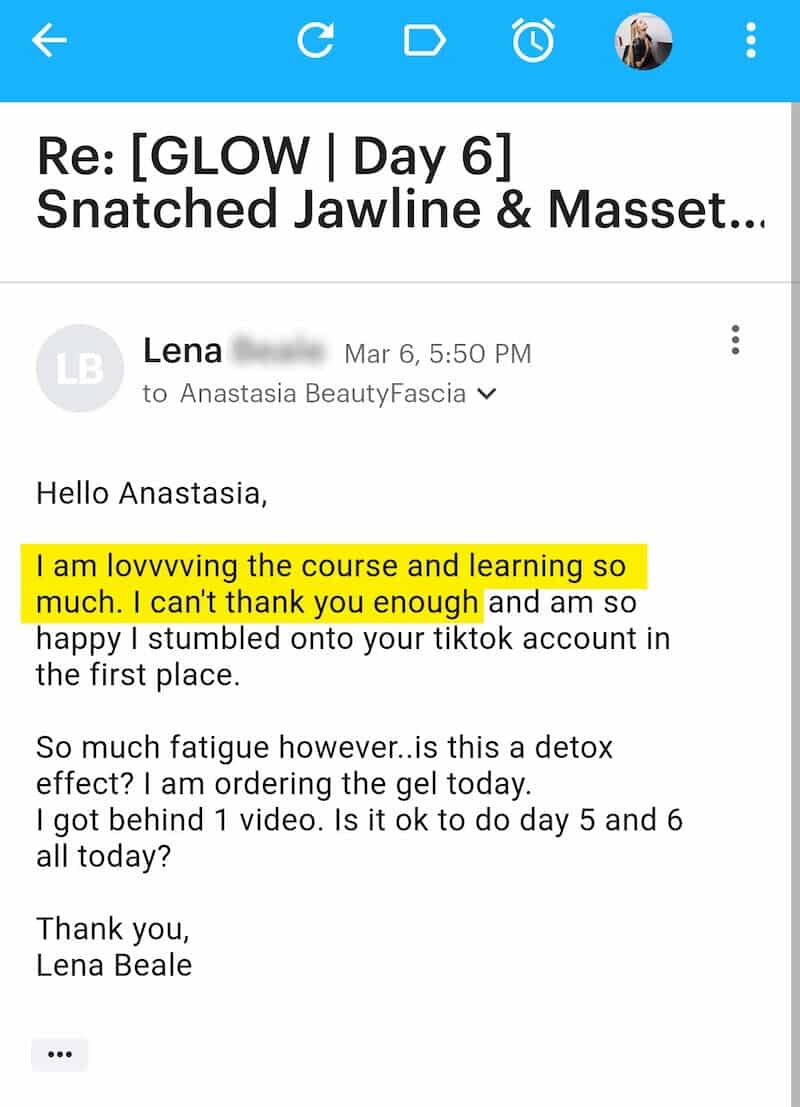The width and height of the screenshot is (800, 1107).
Task: Open the label tag icon
Action: point(423,41)
